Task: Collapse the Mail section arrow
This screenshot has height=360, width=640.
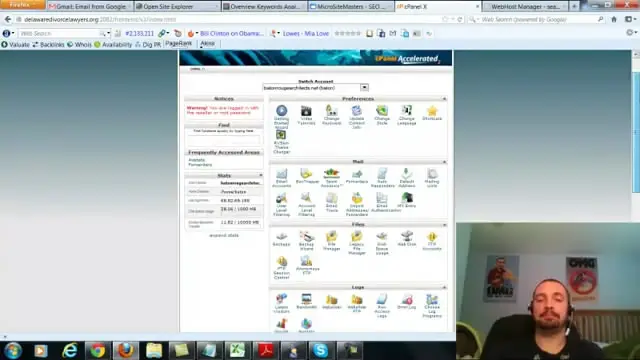Action: pyautogui.click(x=444, y=162)
